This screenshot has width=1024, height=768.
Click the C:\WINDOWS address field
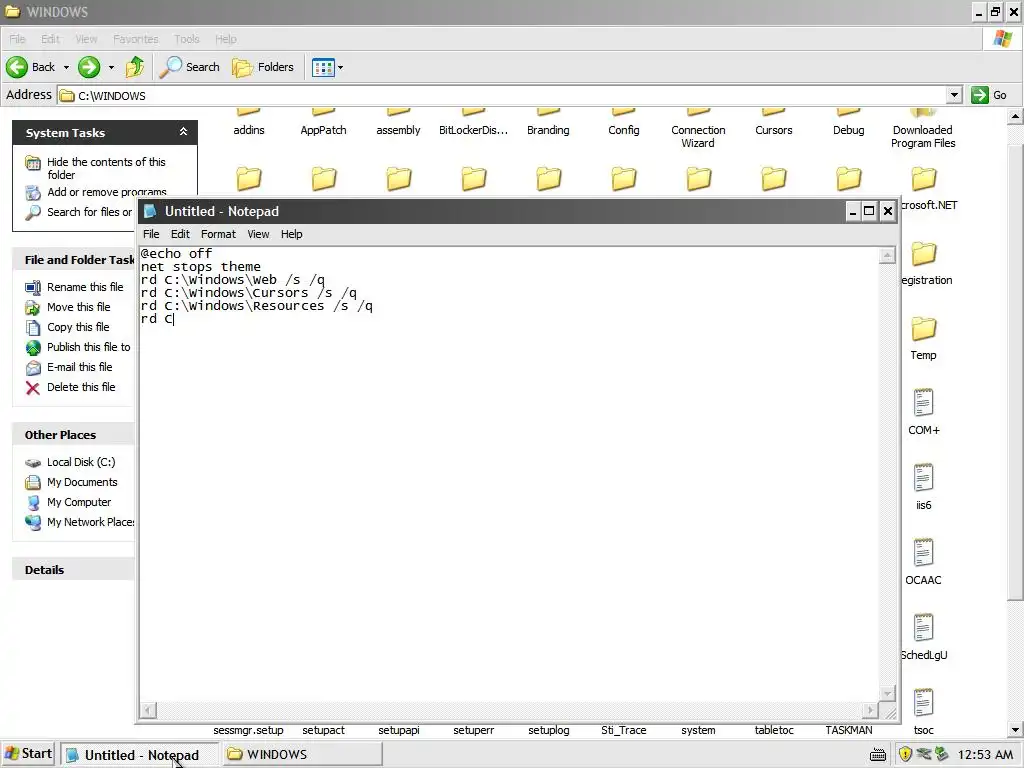[502, 95]
